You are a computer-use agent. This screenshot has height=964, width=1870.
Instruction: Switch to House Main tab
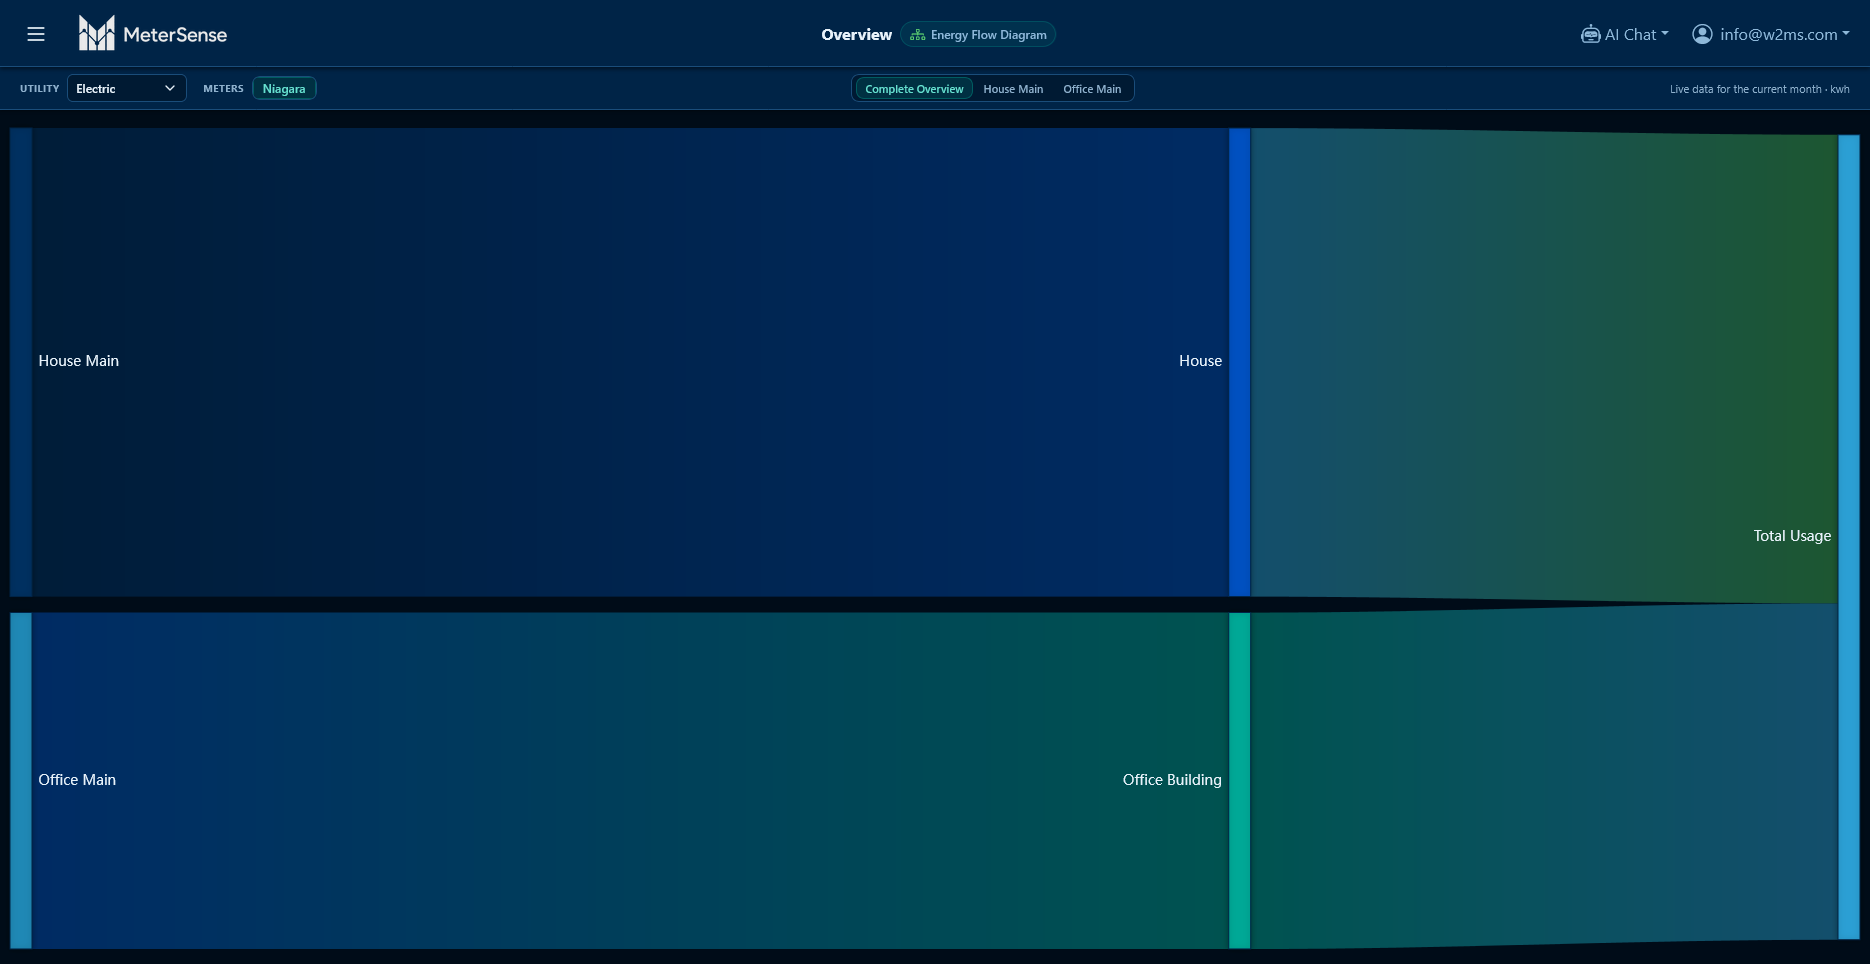(x=1013, y=88)
